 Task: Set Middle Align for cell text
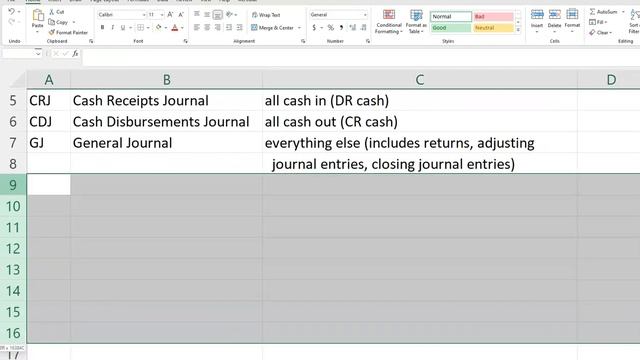click(207, 15)
